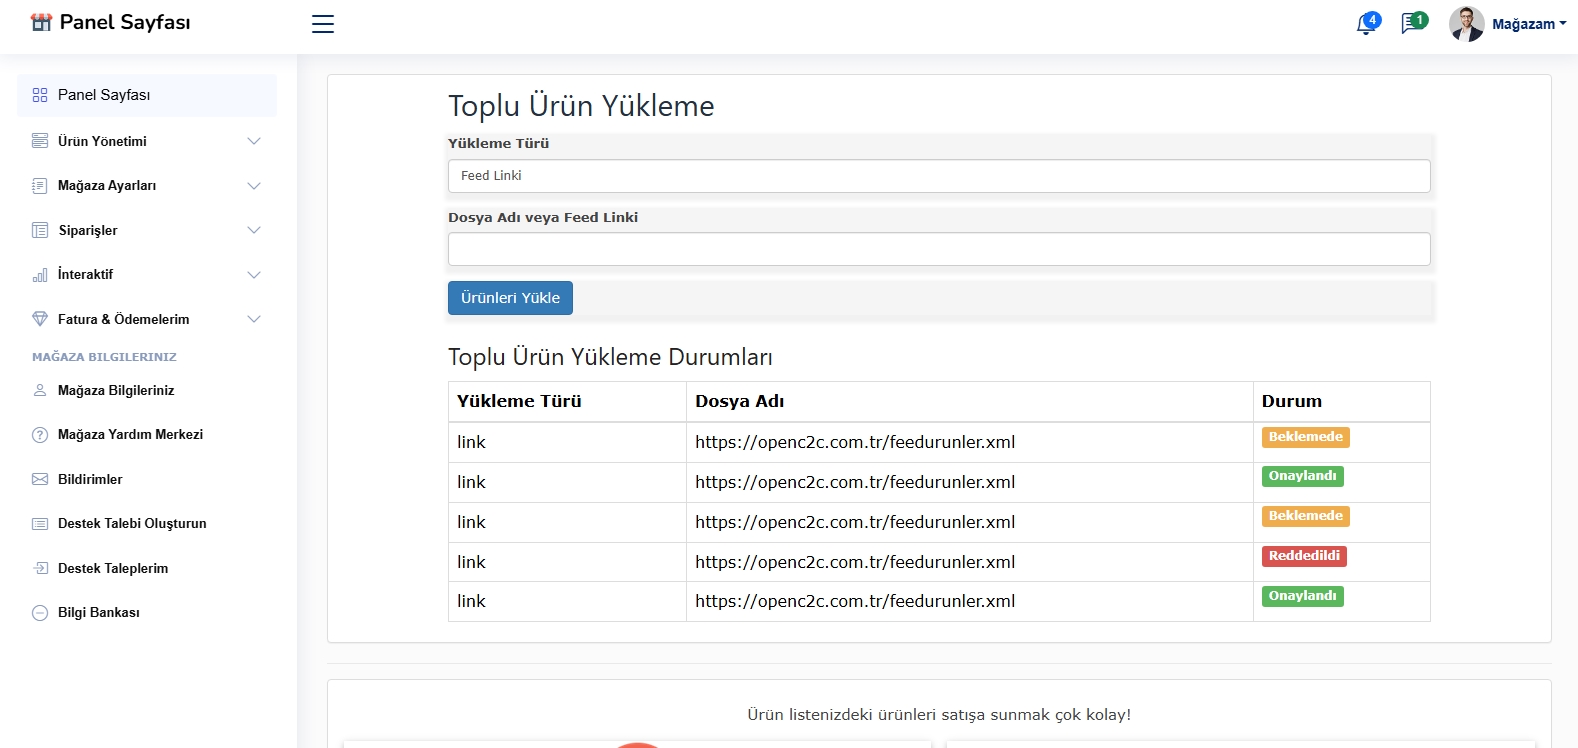Expand the Siparişler chevron
Image resolution: width=1578 pixels, height=748 pixels.
pyautogui.click(x=254, y=230)
